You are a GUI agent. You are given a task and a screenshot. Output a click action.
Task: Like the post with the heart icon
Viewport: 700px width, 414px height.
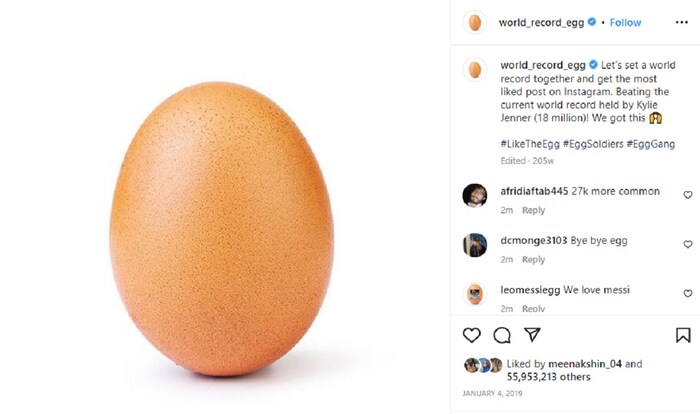[x=471, y=335]
